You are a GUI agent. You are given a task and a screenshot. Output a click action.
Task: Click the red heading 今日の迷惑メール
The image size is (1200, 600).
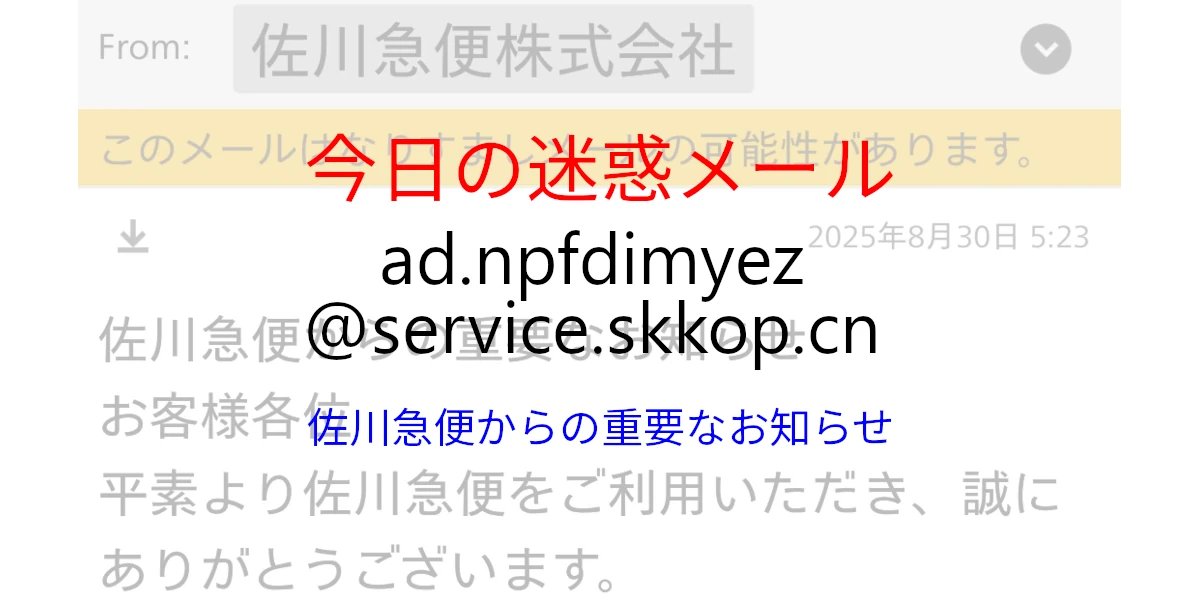[600, 169]
